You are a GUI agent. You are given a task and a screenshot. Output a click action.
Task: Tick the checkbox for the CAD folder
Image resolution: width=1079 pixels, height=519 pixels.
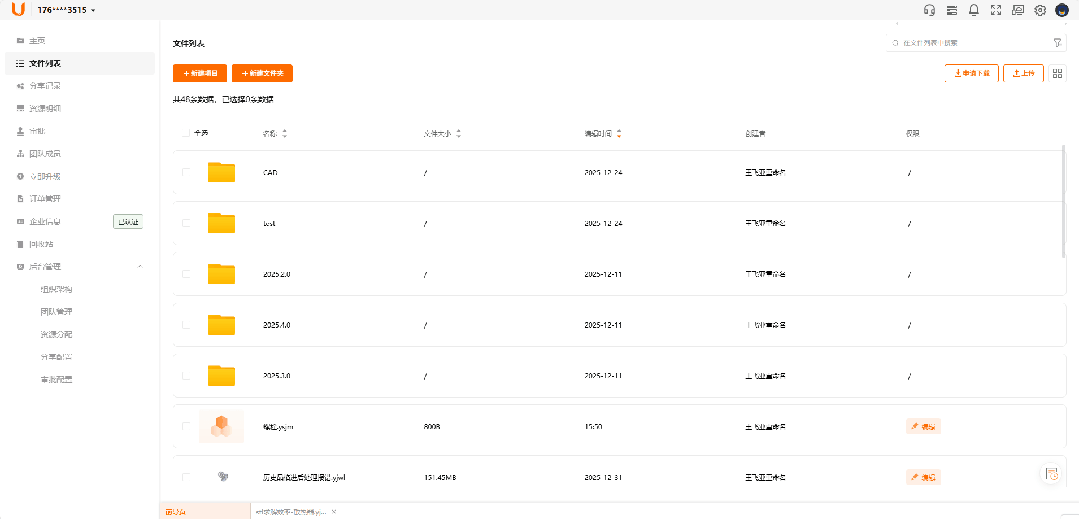pos(185,172)
